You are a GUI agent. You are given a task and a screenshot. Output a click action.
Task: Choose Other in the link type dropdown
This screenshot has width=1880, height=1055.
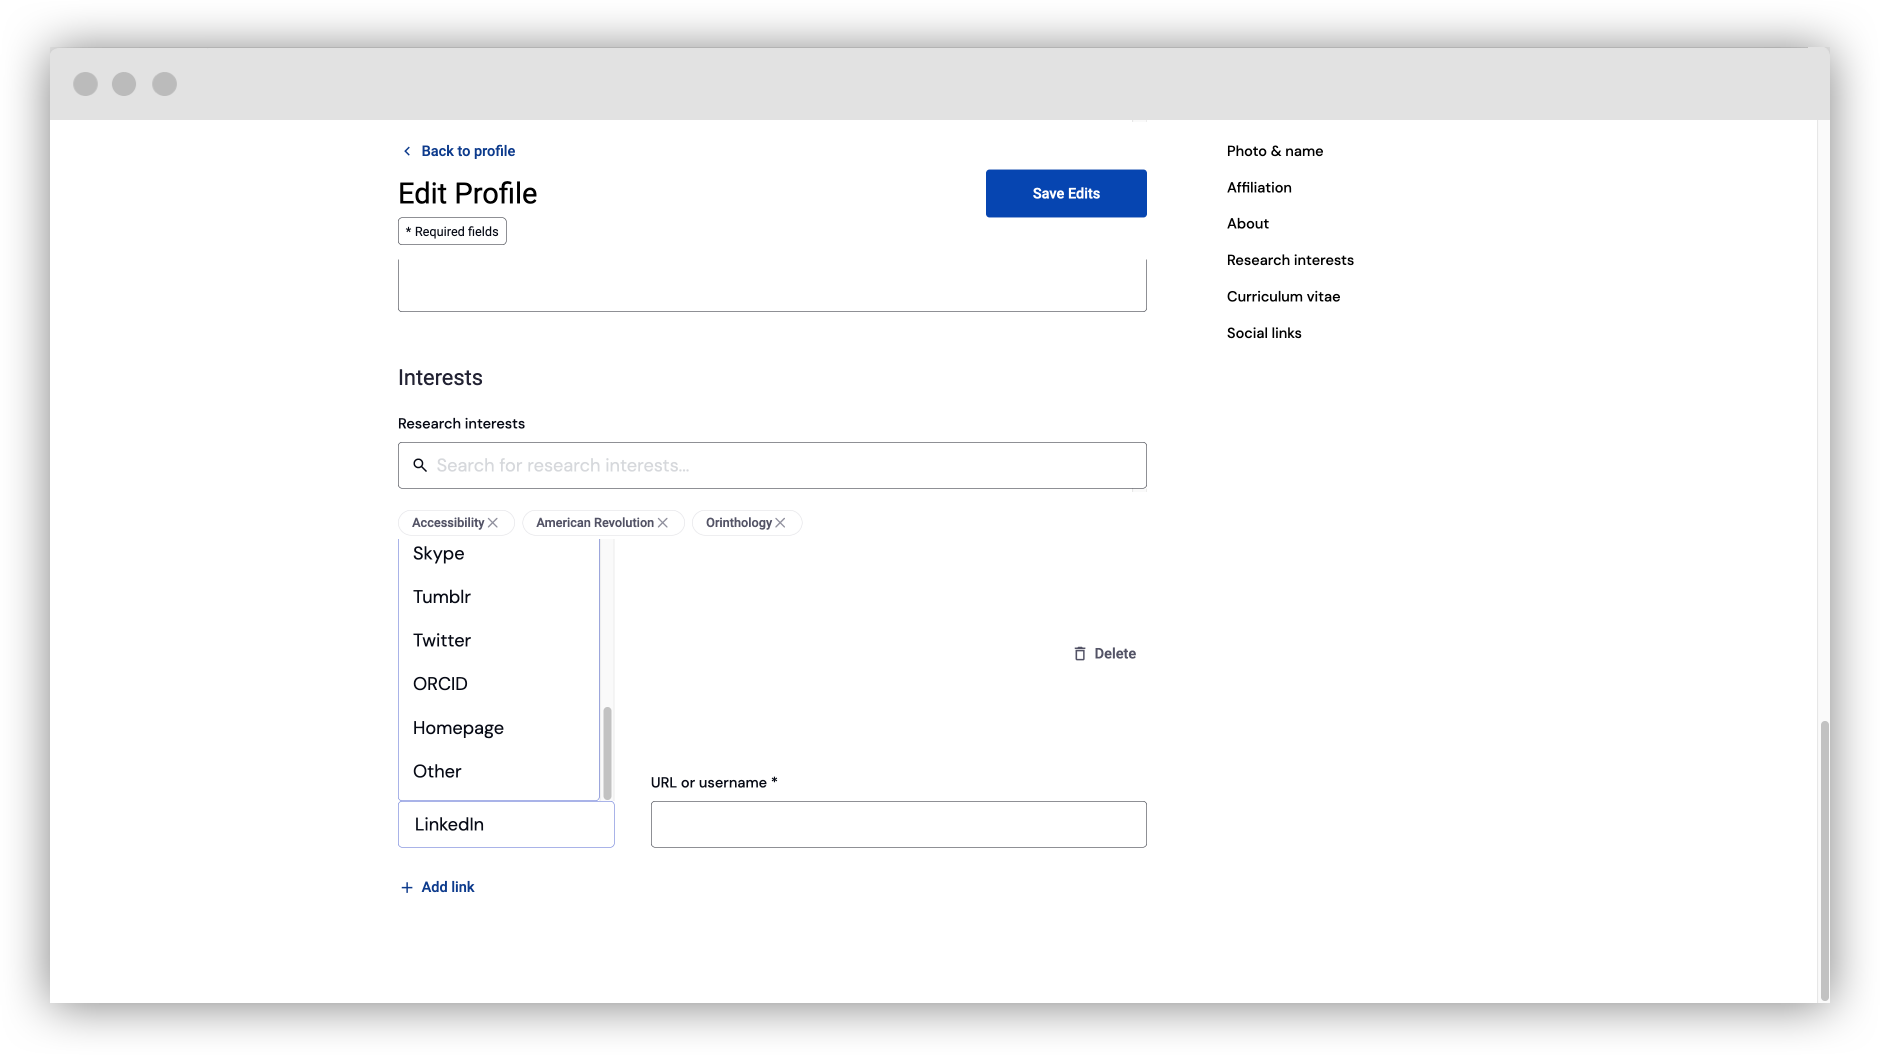point(436,771)
